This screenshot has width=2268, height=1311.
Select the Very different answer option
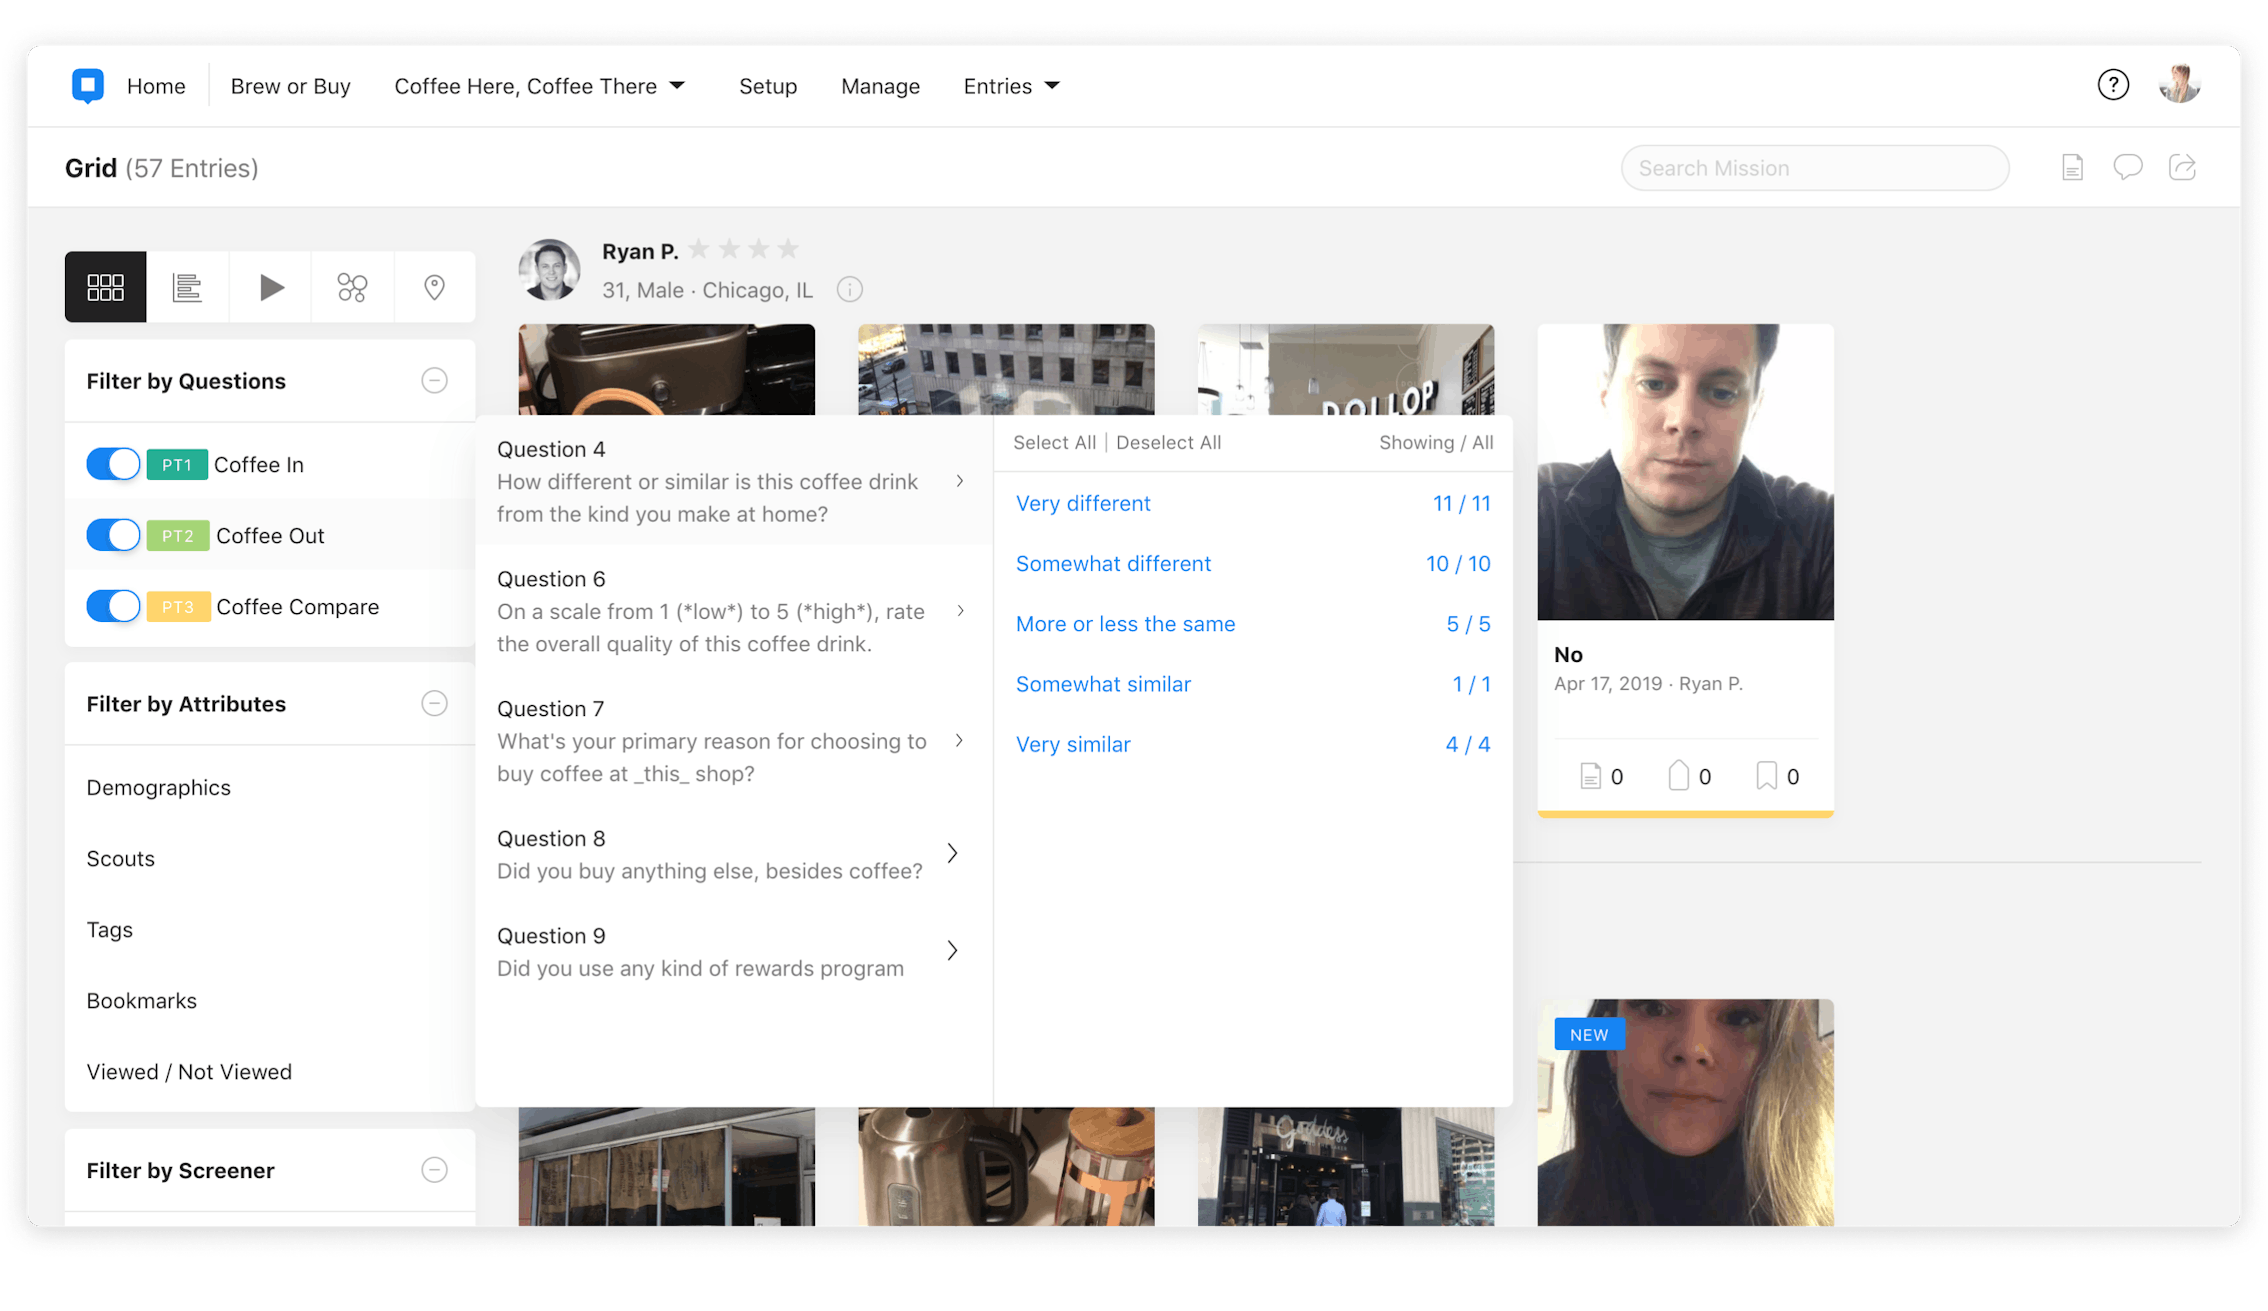pyautogui.click(x=1083, y=503)
